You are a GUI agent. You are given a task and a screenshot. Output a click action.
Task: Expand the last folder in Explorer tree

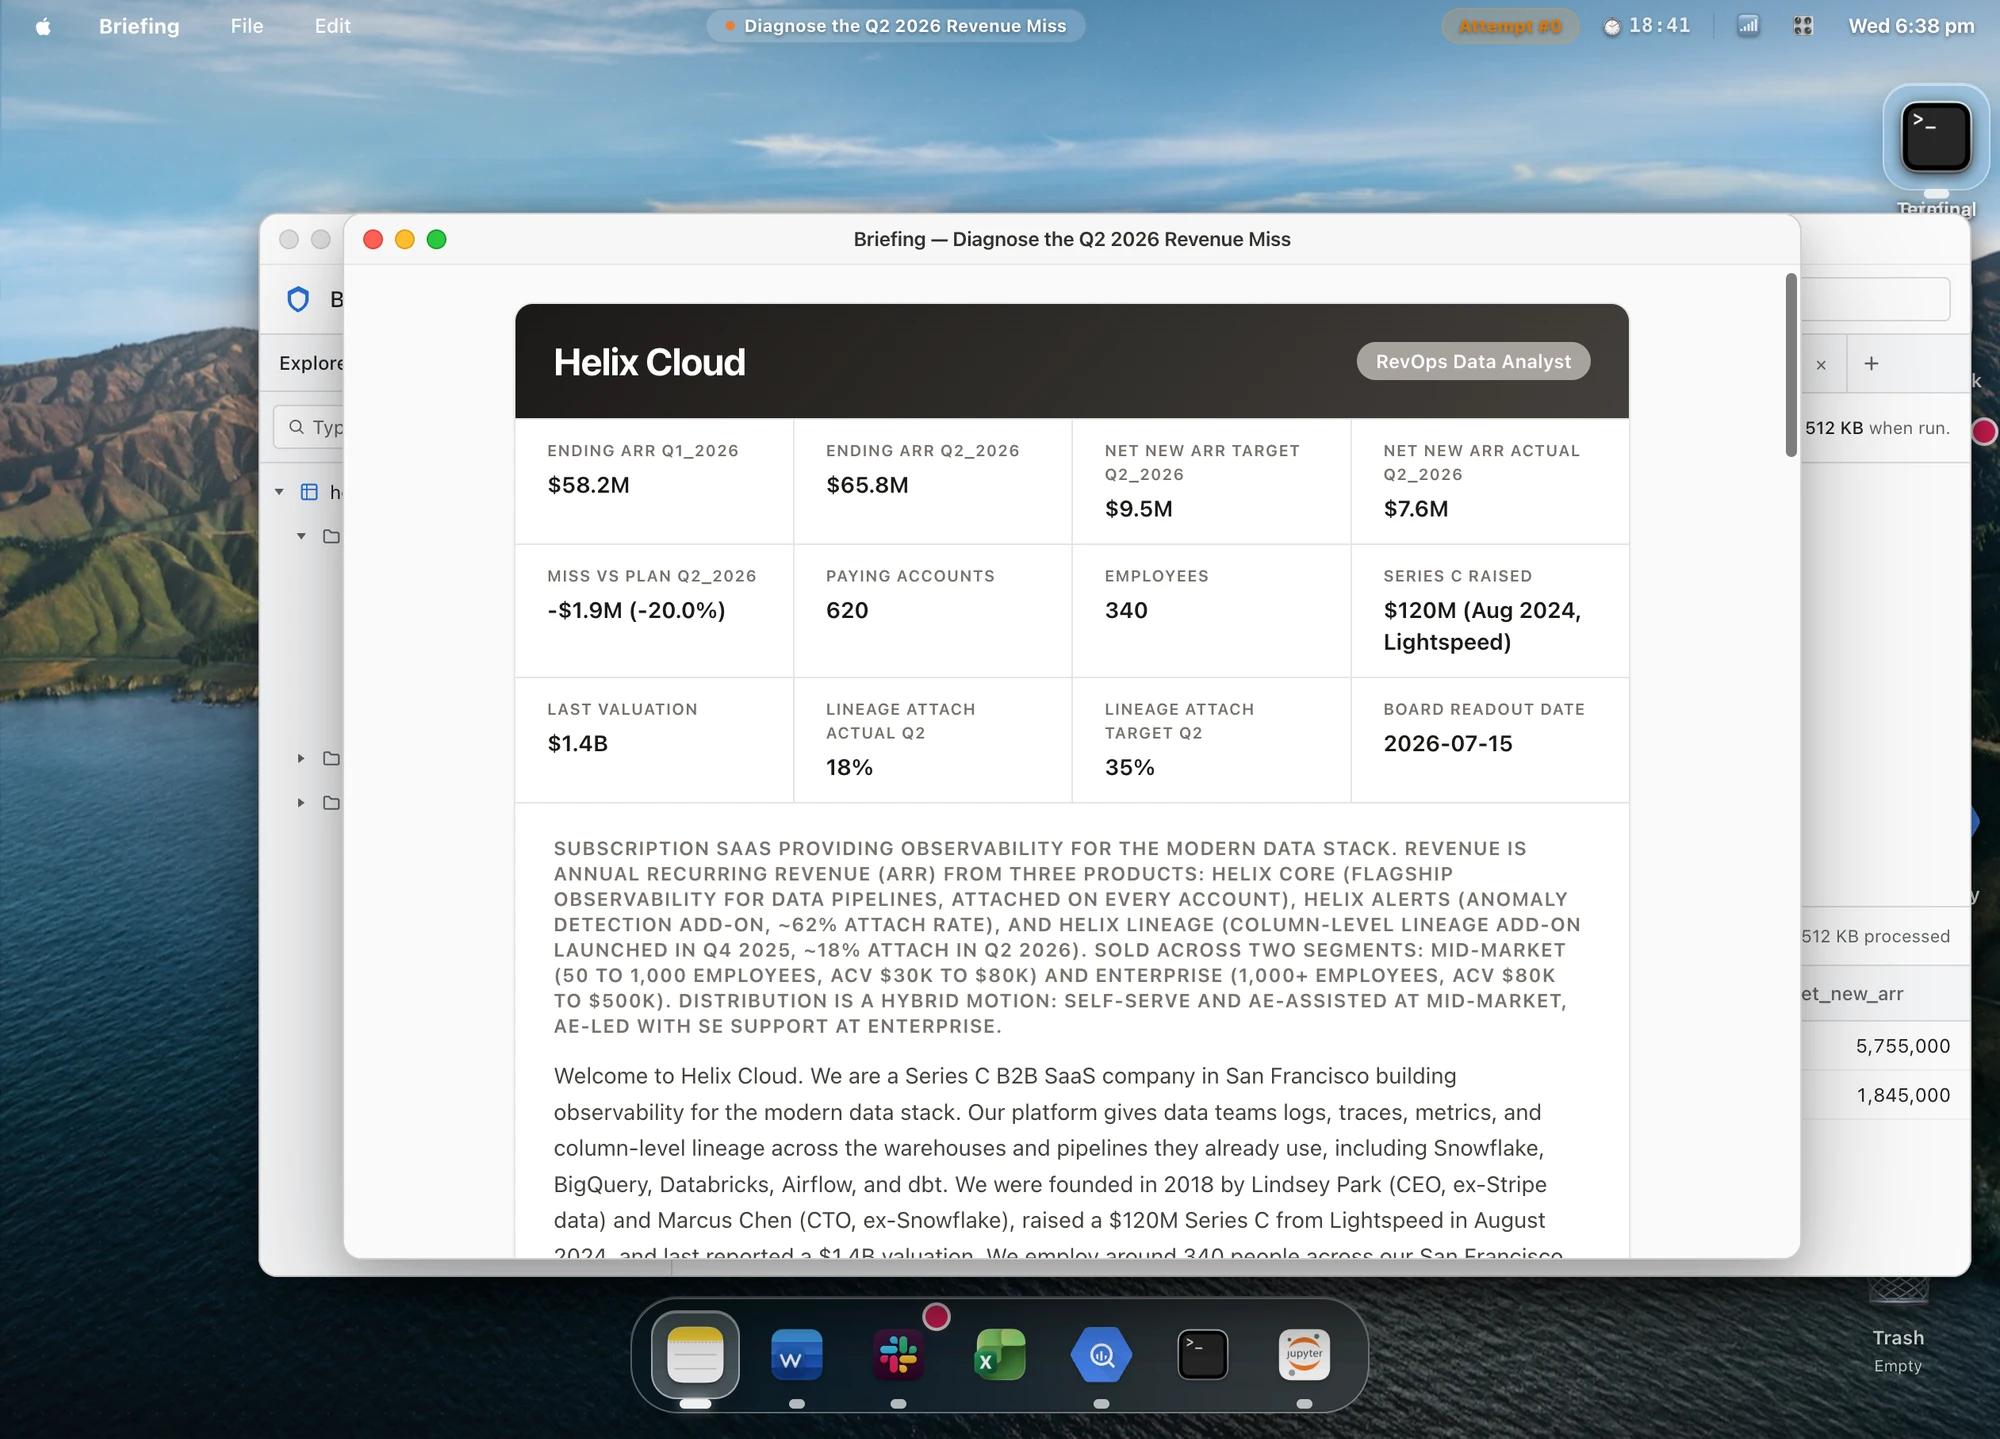(x=301, y=802)
